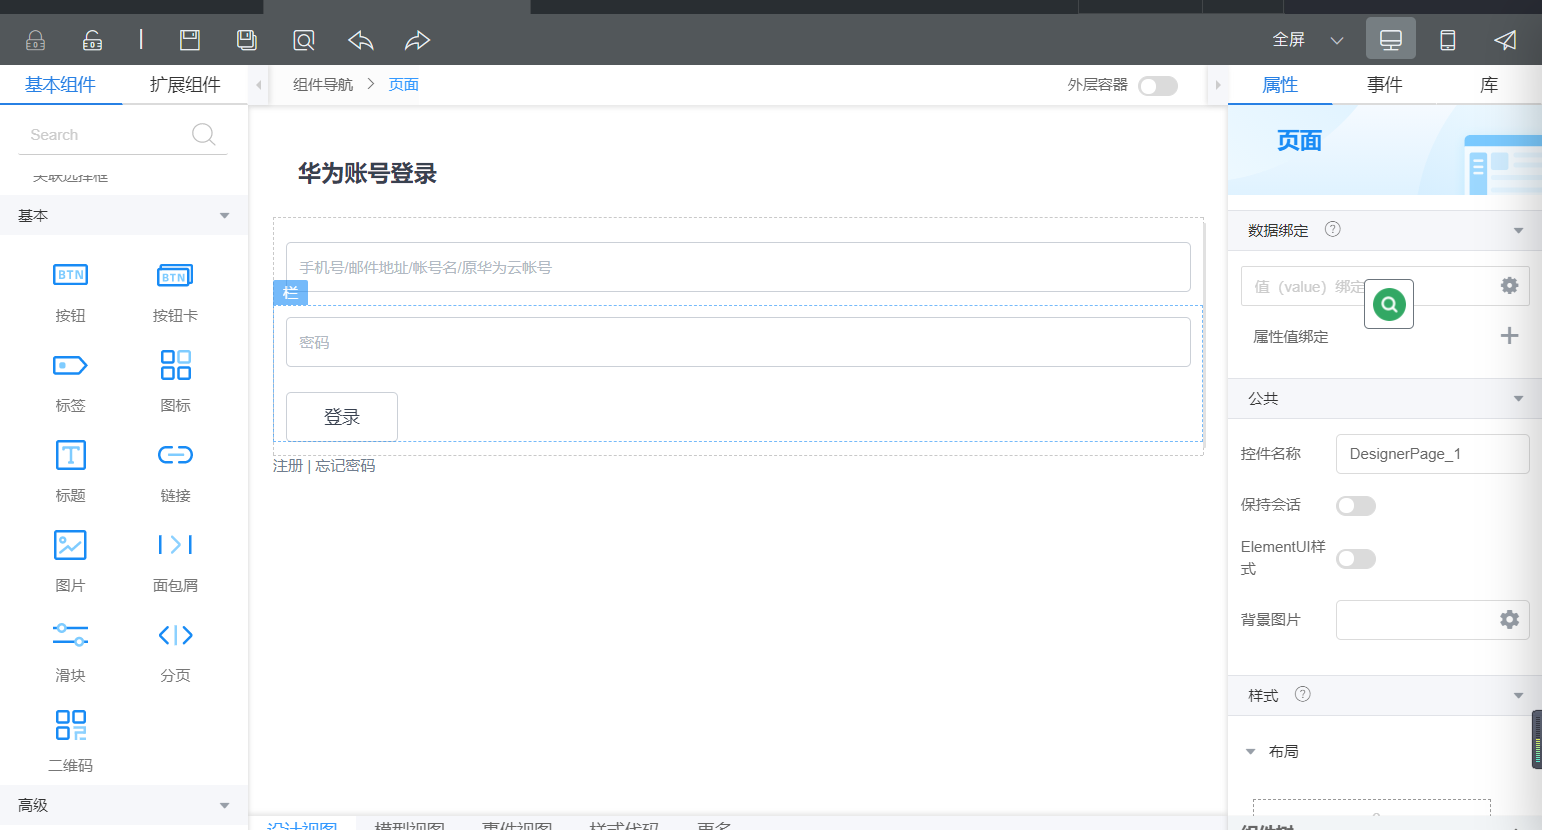Select the 按钮 button component
This screenshot has width=1542, height=830.
(x=70, y=292)
